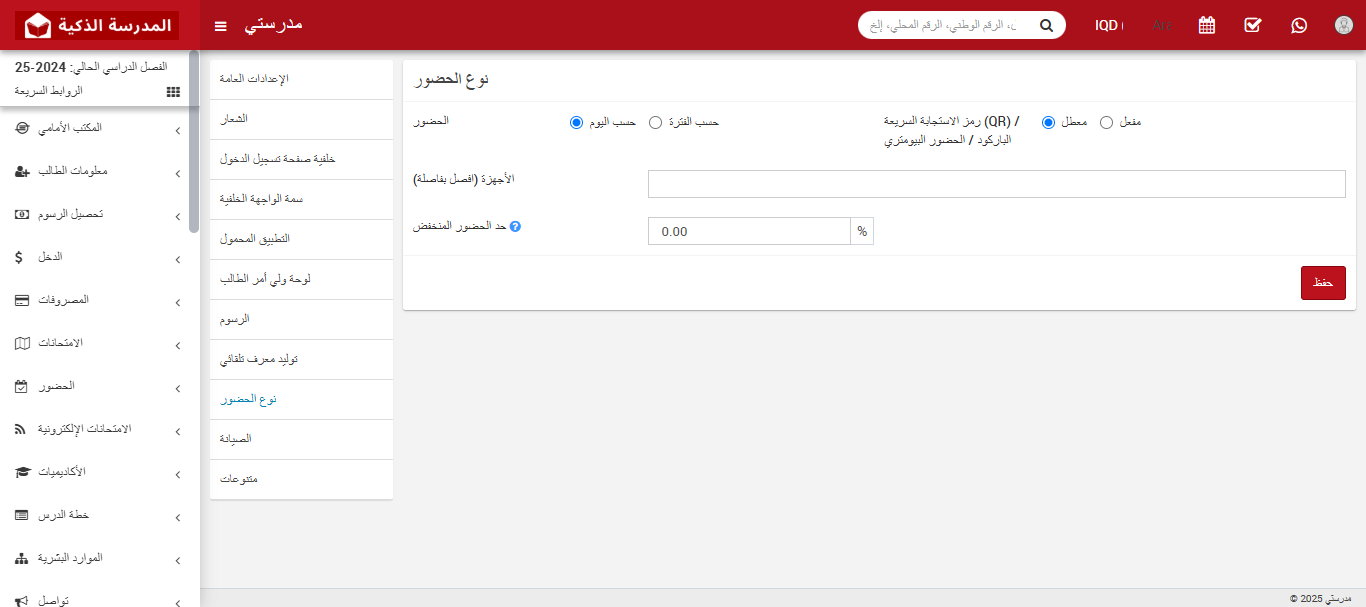Click the IQD currency selector
The image size is (1366, 607).
(x=1108, y=25)
